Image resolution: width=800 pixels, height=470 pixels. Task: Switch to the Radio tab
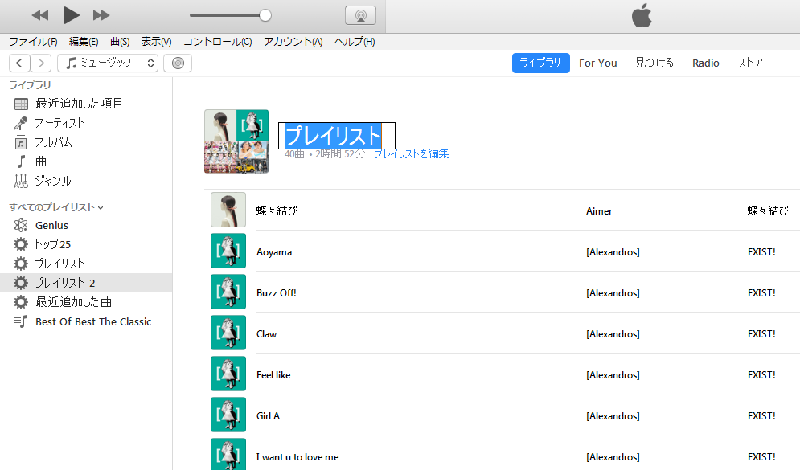pyautogui.click(x=706, y=63)
